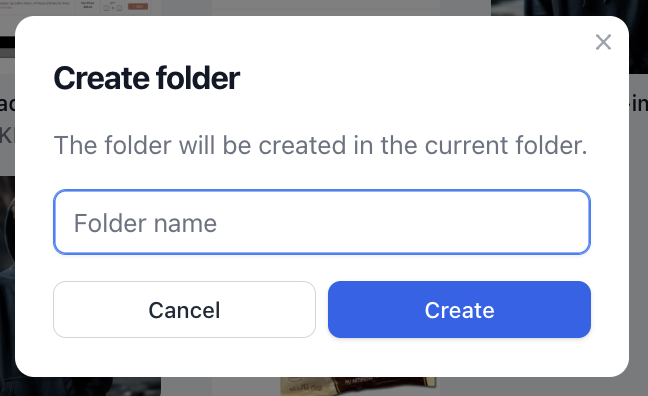Focus the text box with Folder name placeholder
Screen dimensions: 648x396
tap(322, 222)
